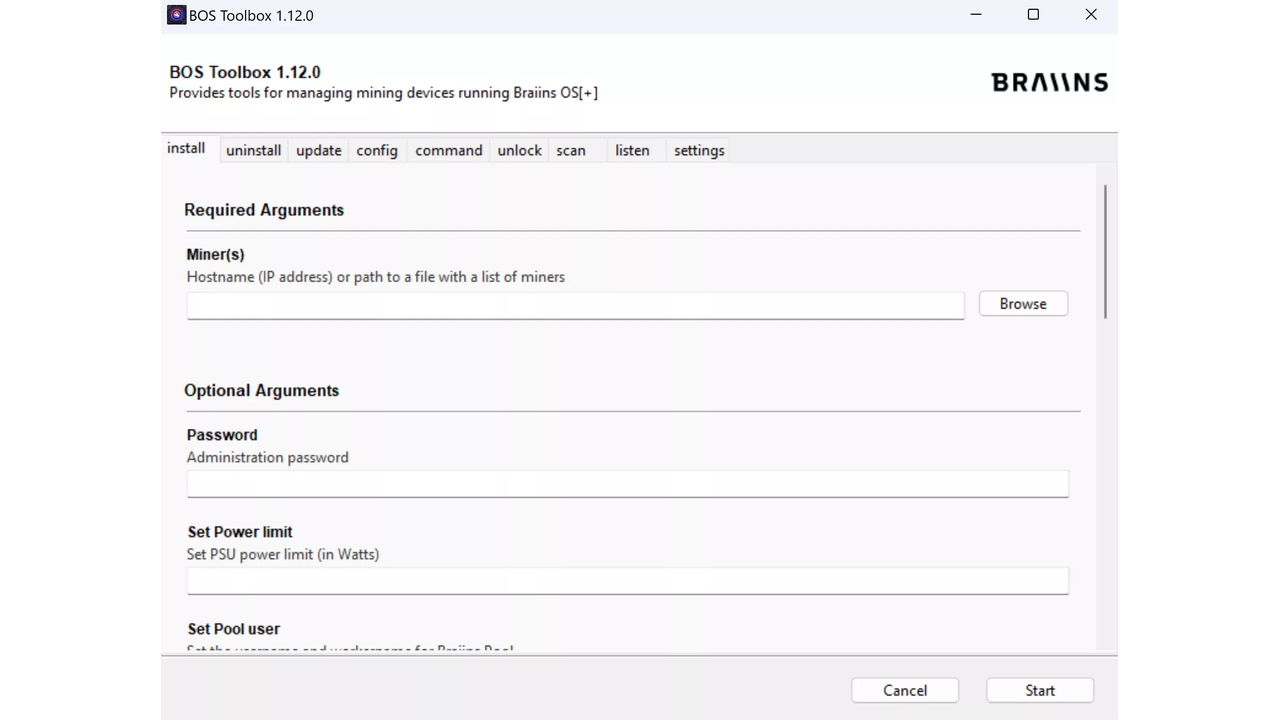Click the Miner(s) label
The height and width of the screenshot is (720, 1280).
click(216, 255)
